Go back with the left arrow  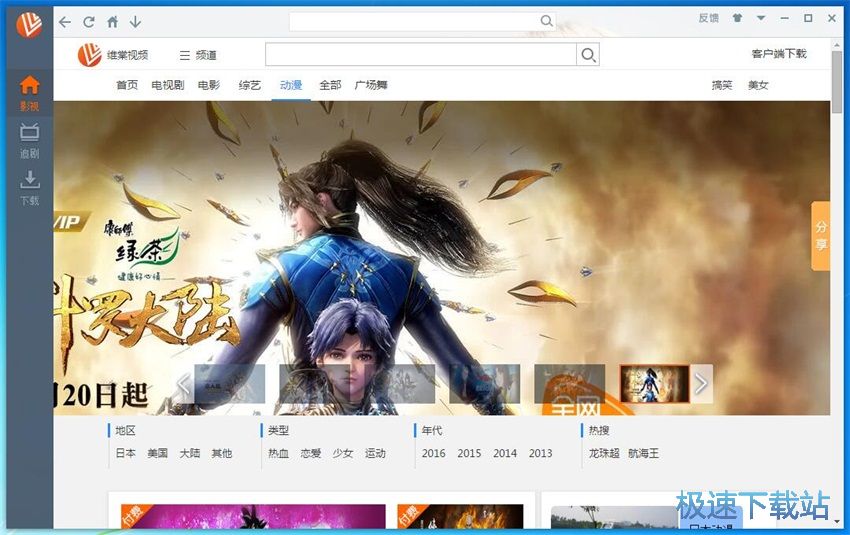pos(65,22)
